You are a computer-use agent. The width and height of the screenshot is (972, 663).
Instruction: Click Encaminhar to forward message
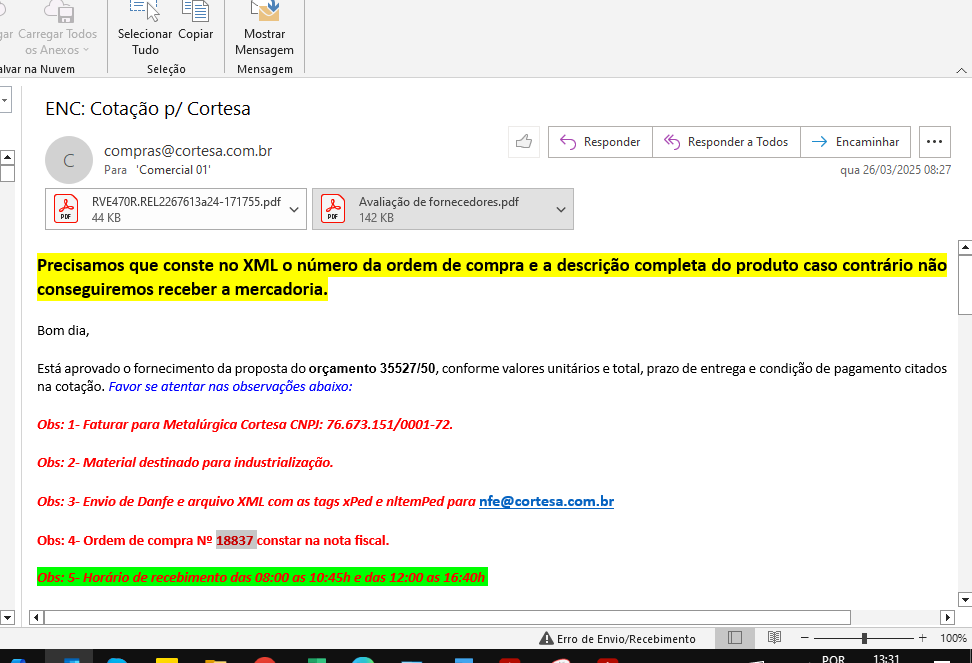[x=857, y=142]
